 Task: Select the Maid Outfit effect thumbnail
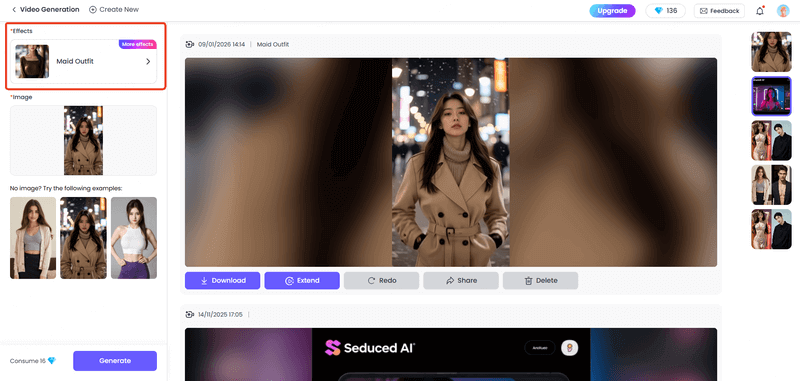pyautogui.click(x=32, y=61)
